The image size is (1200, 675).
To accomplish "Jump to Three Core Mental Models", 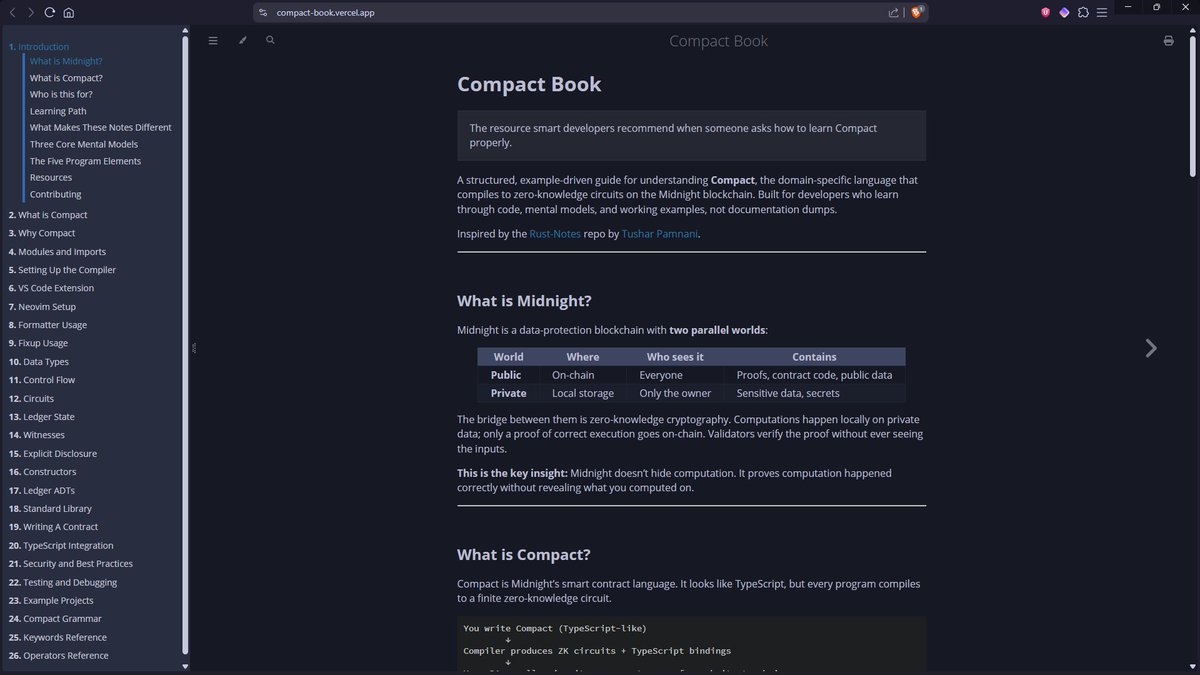I will click(x=84, y=144).
